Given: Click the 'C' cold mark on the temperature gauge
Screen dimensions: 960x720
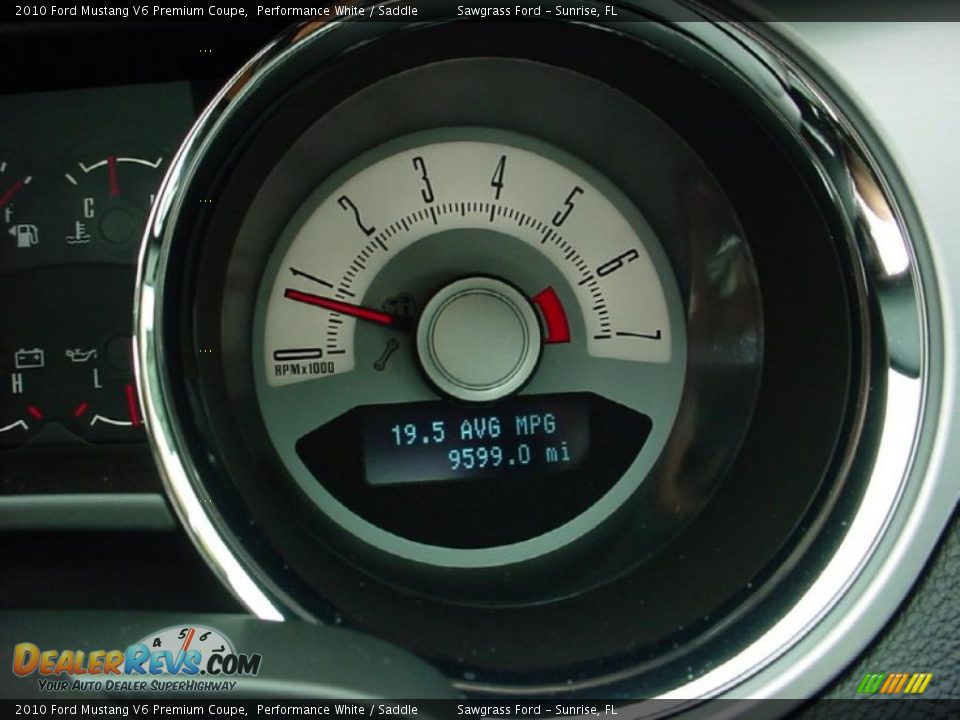Looking at the screenshot, I should point(89,208).
